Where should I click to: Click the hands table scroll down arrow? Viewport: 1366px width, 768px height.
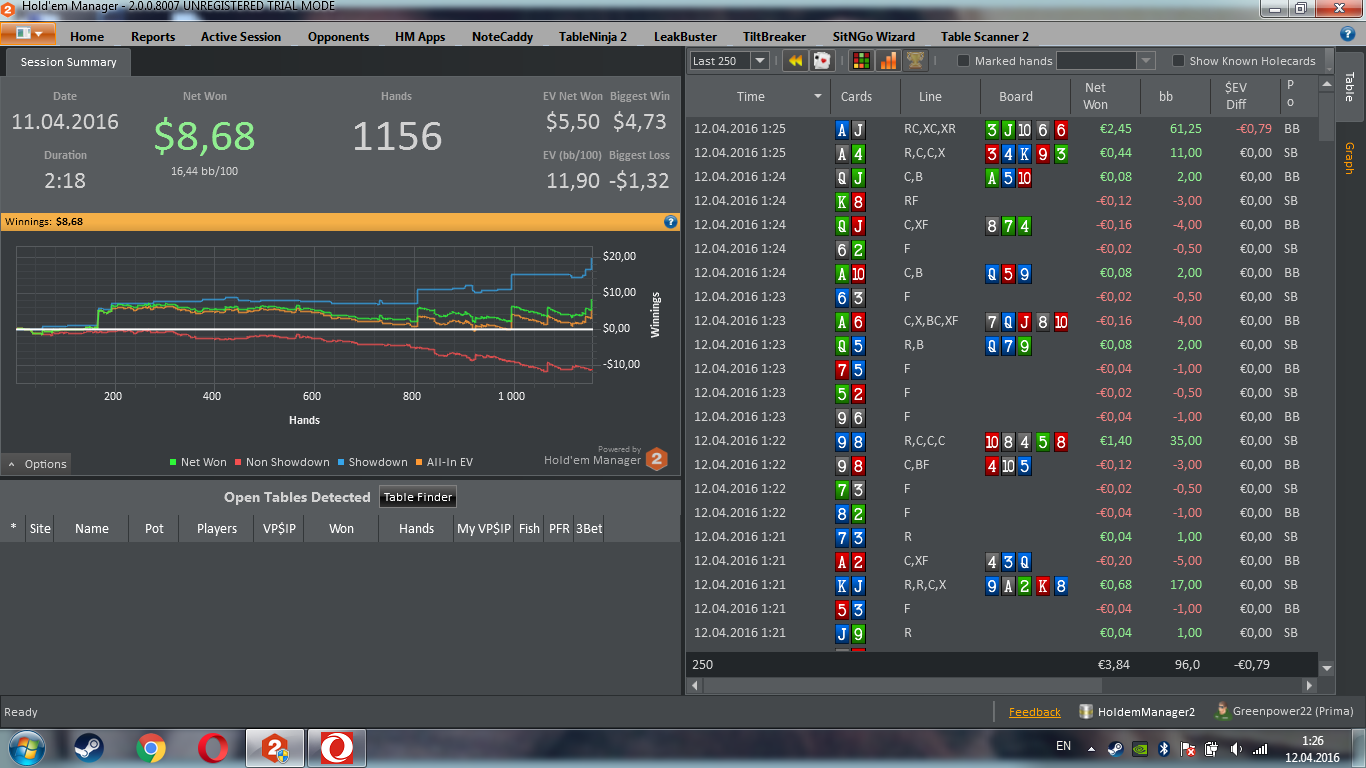click(x=1327, y=667)
